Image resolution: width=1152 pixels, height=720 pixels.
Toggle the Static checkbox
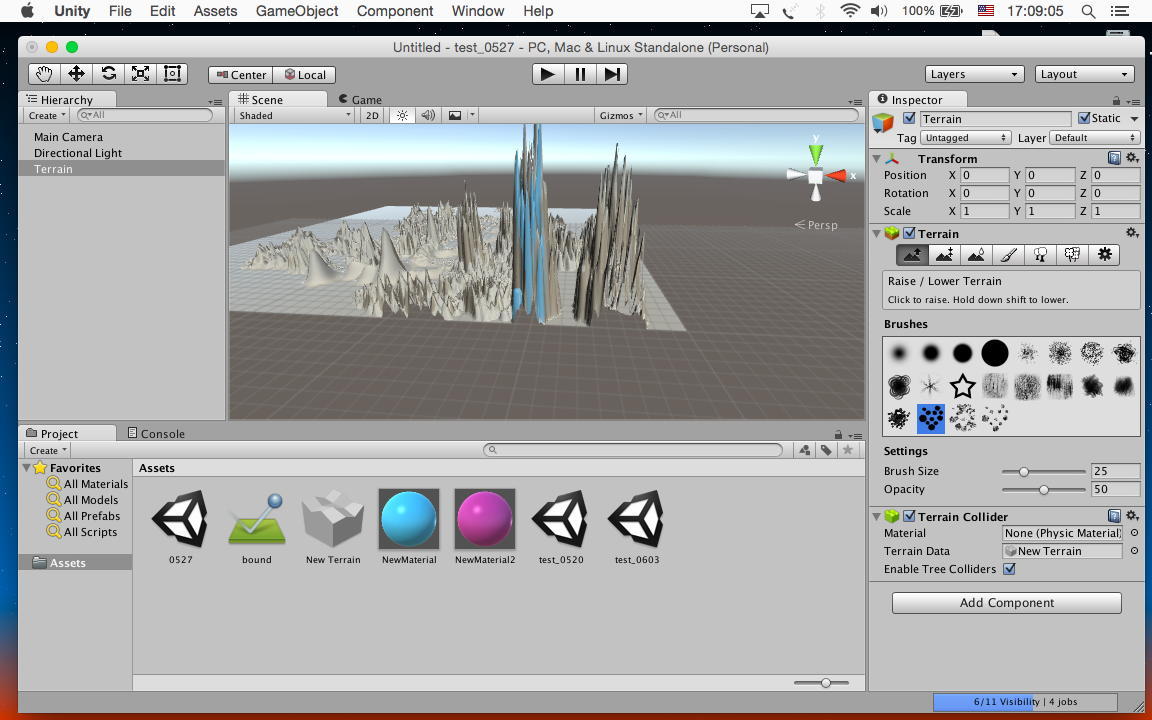coord(1084,118)
